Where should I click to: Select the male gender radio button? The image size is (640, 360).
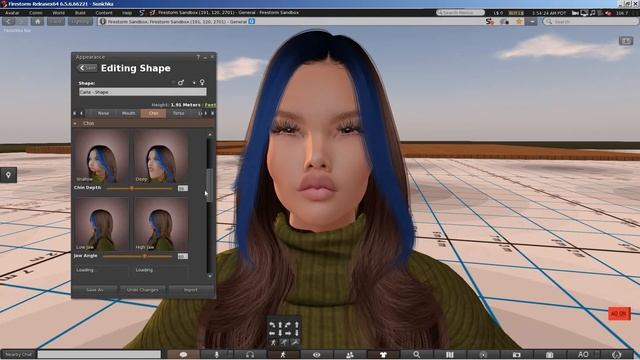pos(173,82)
